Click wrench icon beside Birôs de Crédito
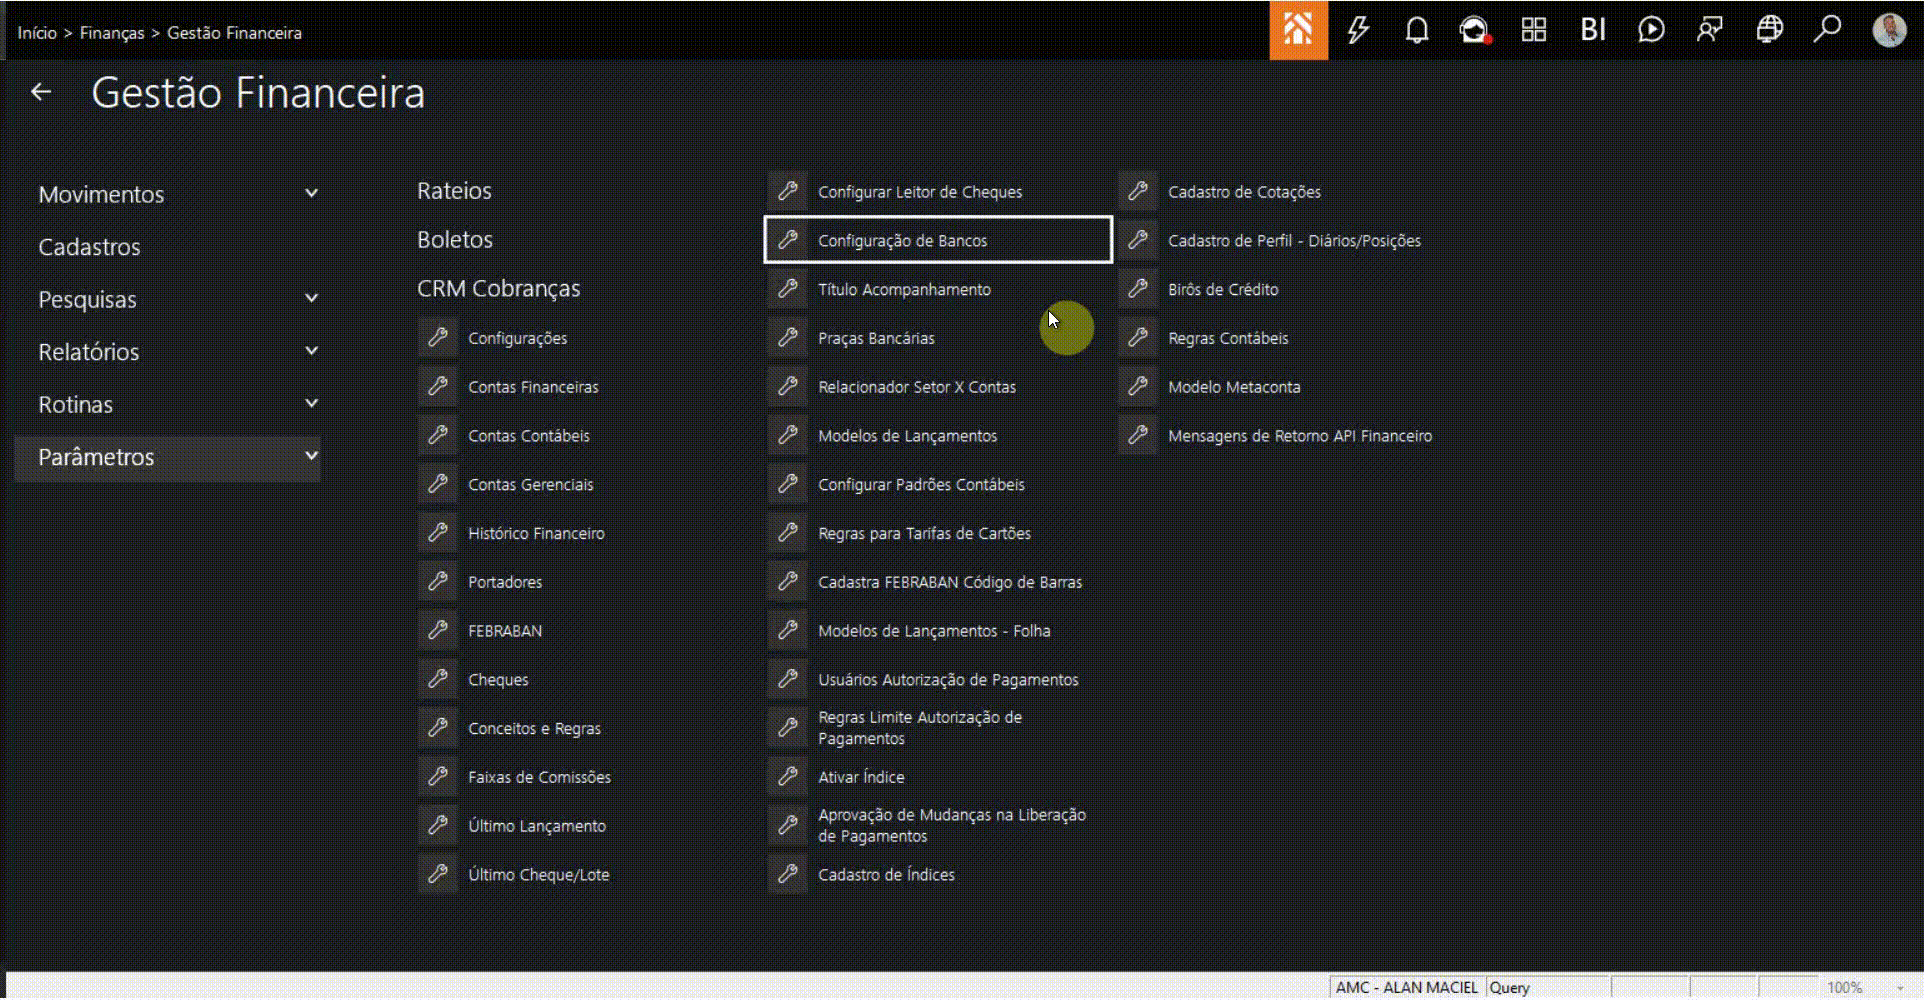This screenshot has width=1924, height=1000. [1138, 289]
